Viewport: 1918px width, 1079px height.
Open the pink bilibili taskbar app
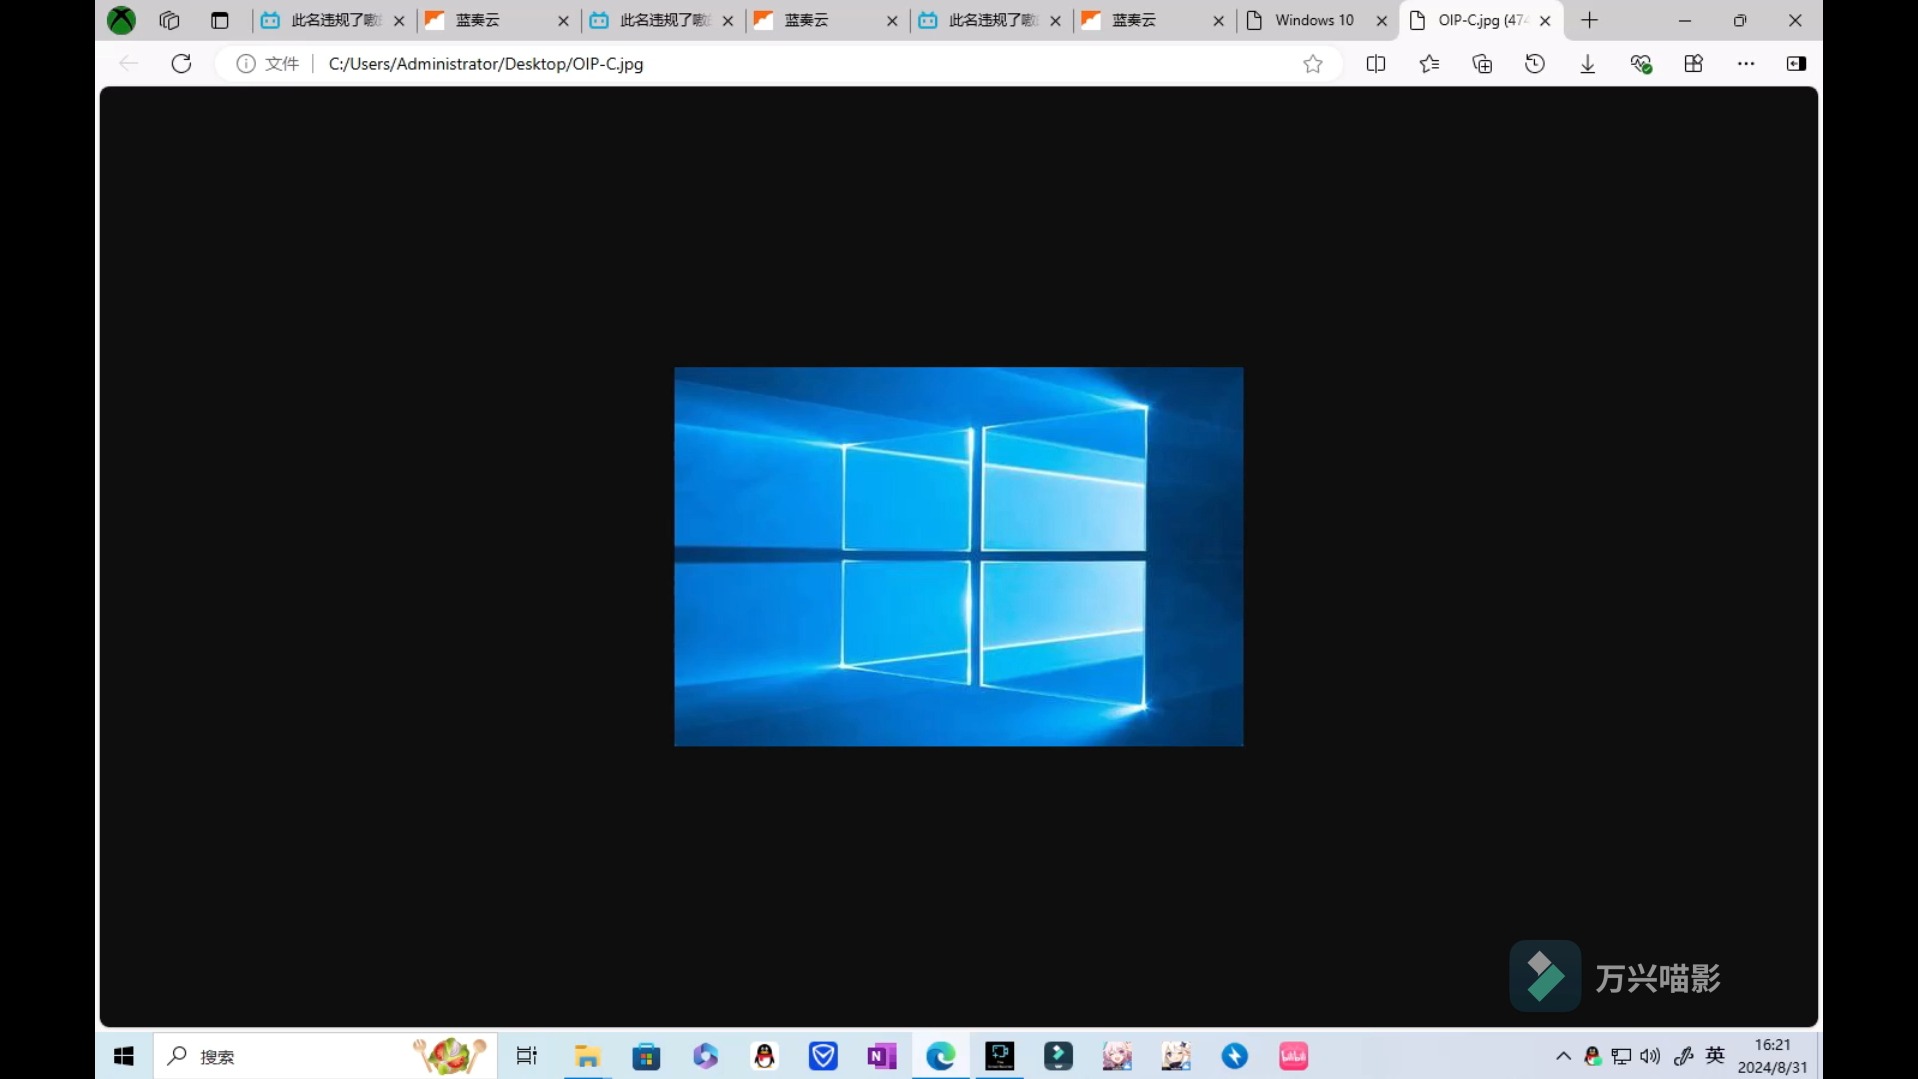point(1293,1056)
